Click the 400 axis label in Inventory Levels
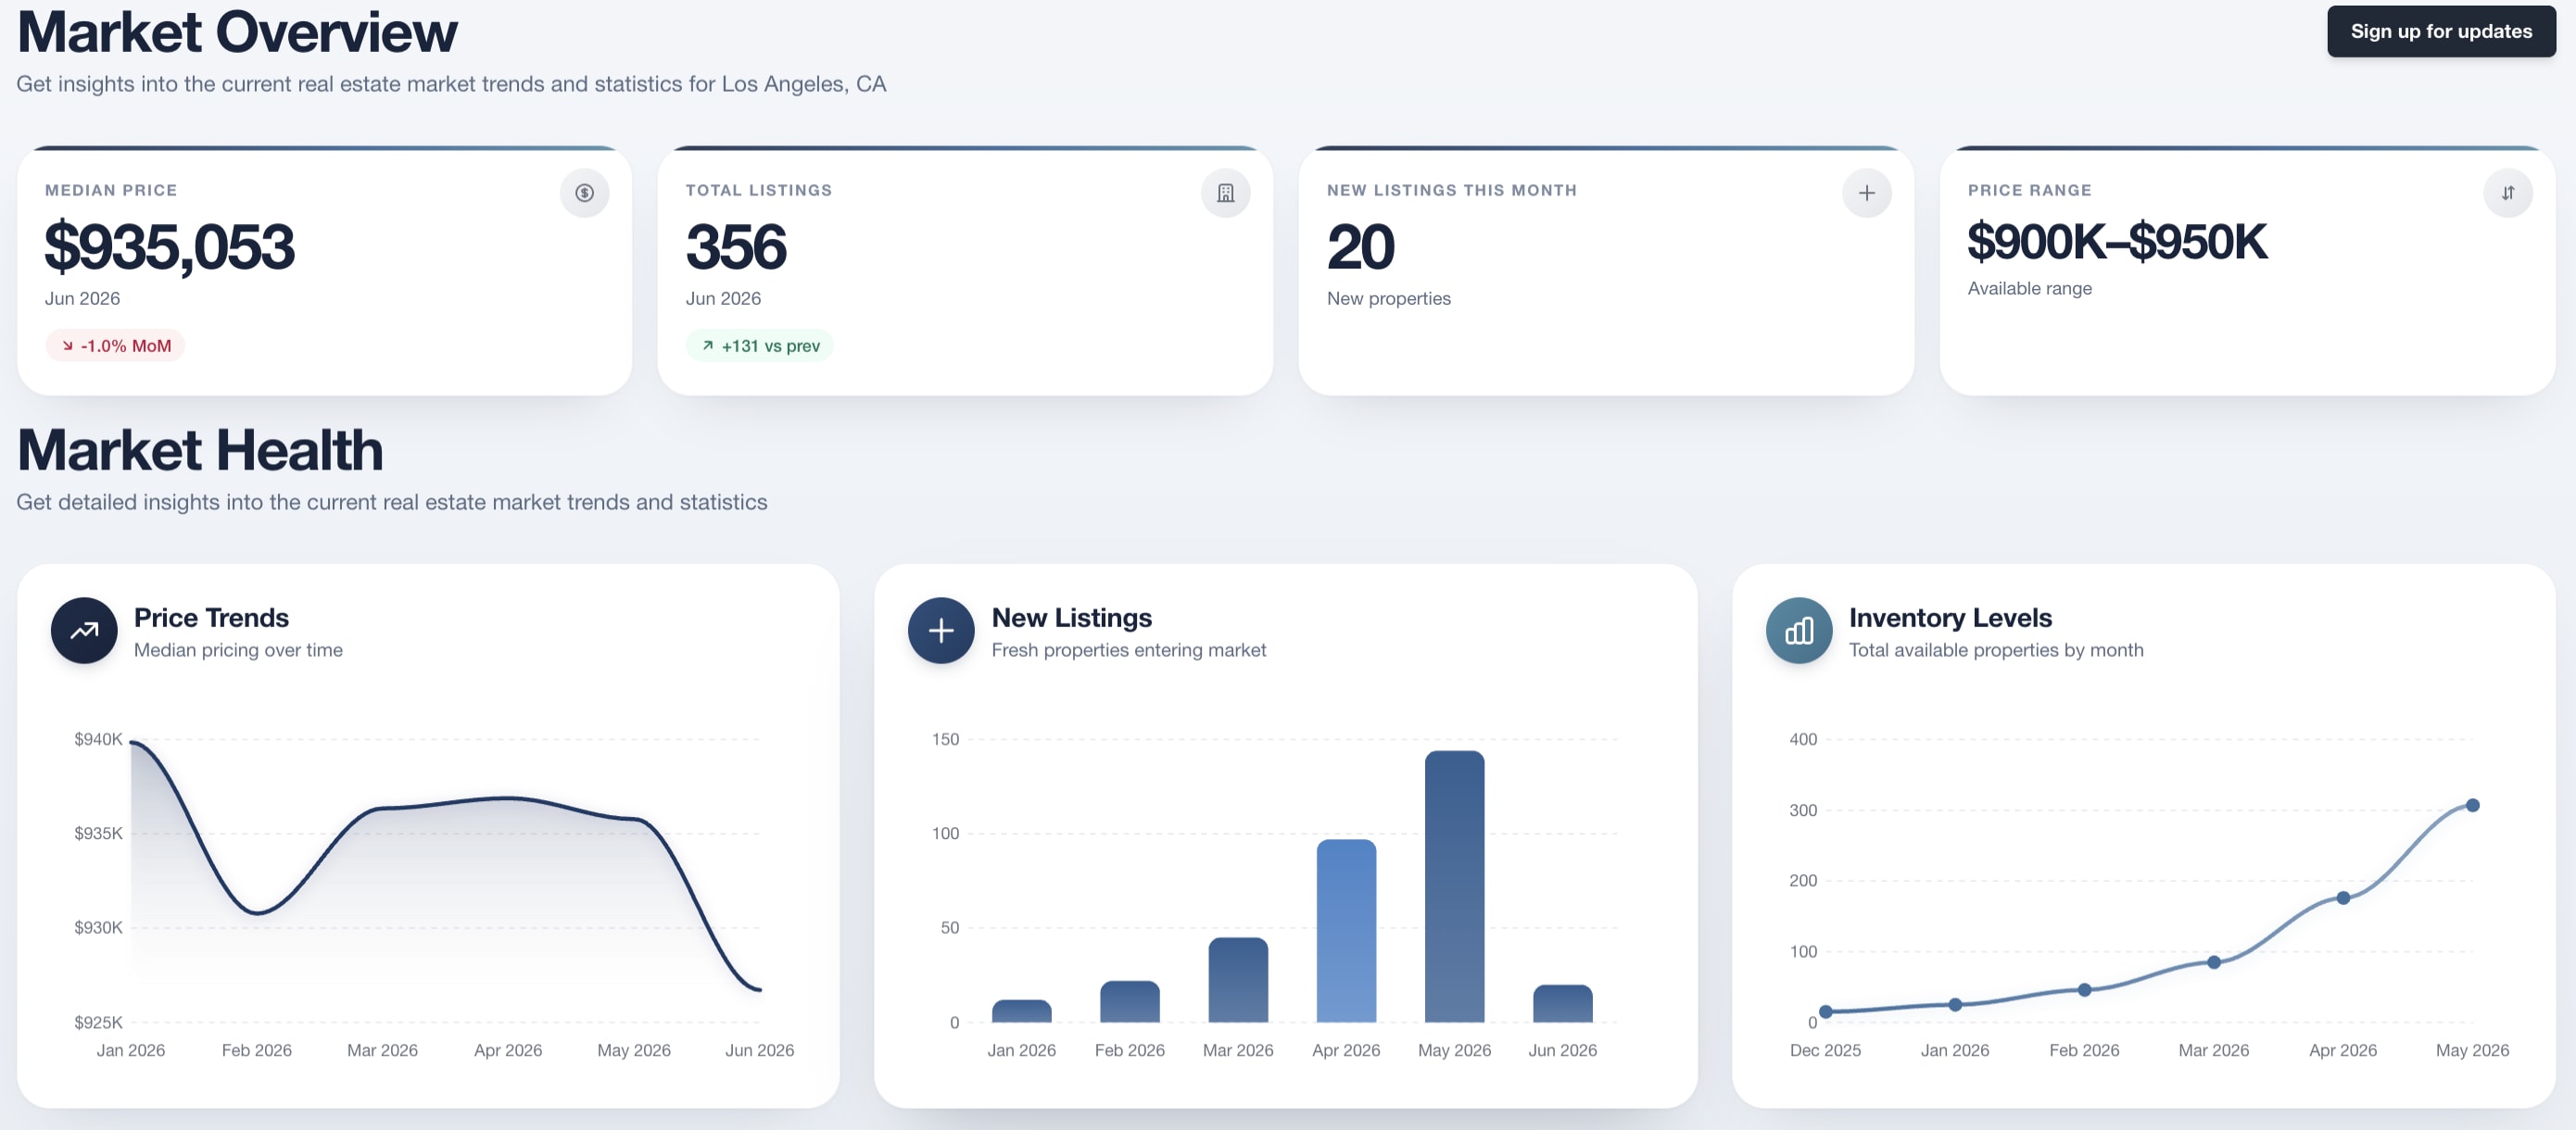The width and height of the screenshot is (2576, 1130). [1803, 739]
